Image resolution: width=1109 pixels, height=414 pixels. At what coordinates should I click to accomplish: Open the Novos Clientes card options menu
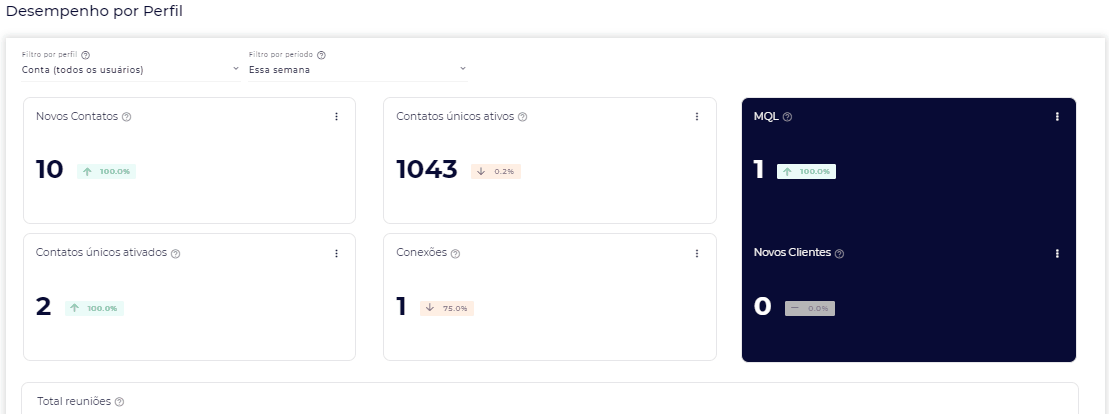tap(1057, 254)
